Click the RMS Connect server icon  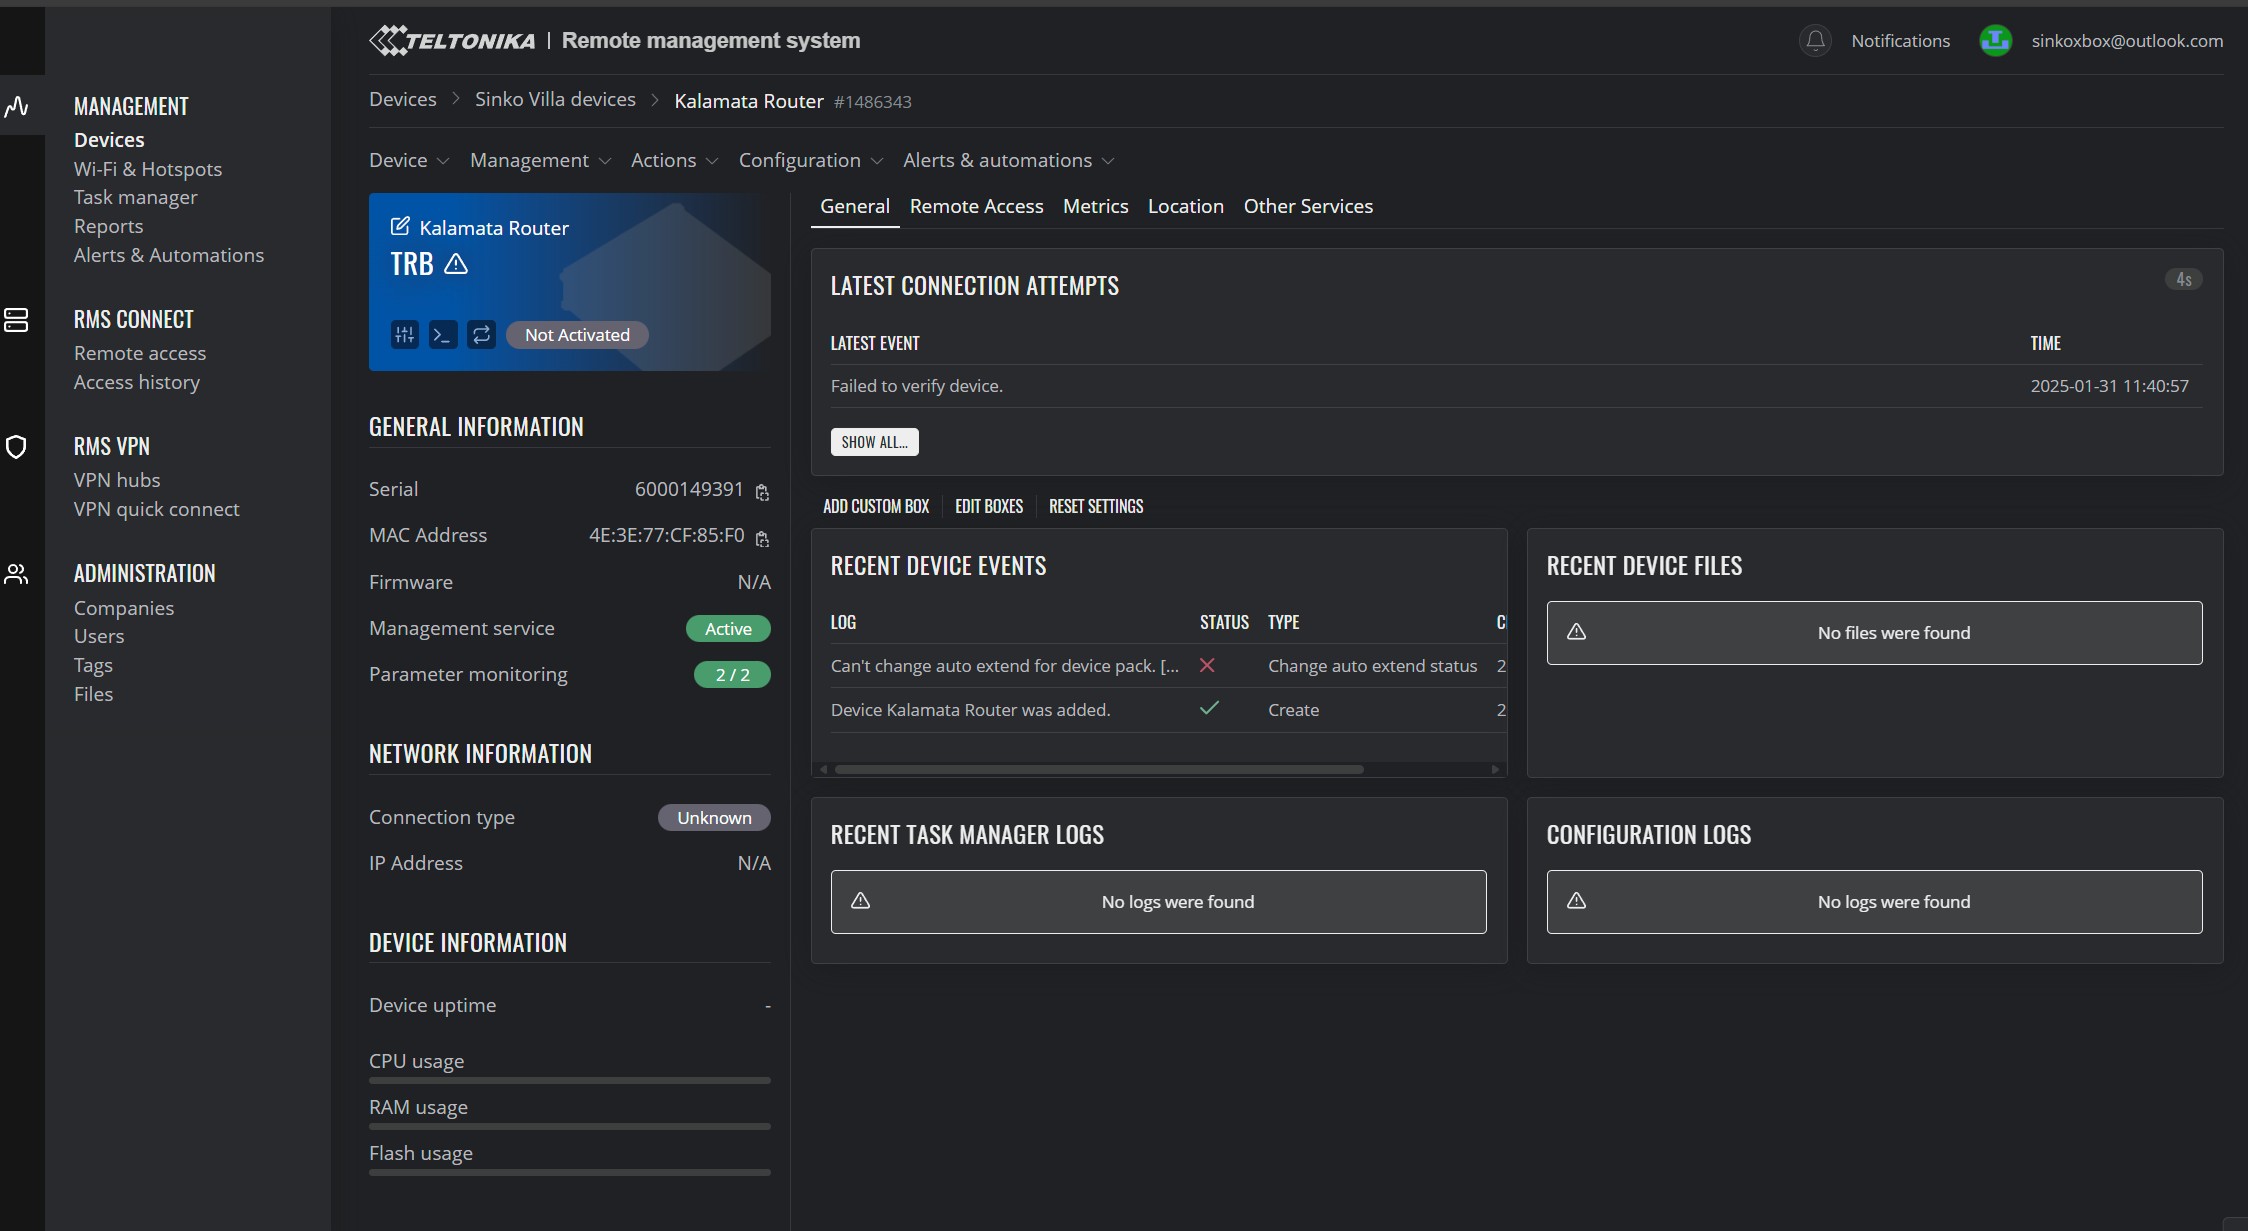click(16, 320)
